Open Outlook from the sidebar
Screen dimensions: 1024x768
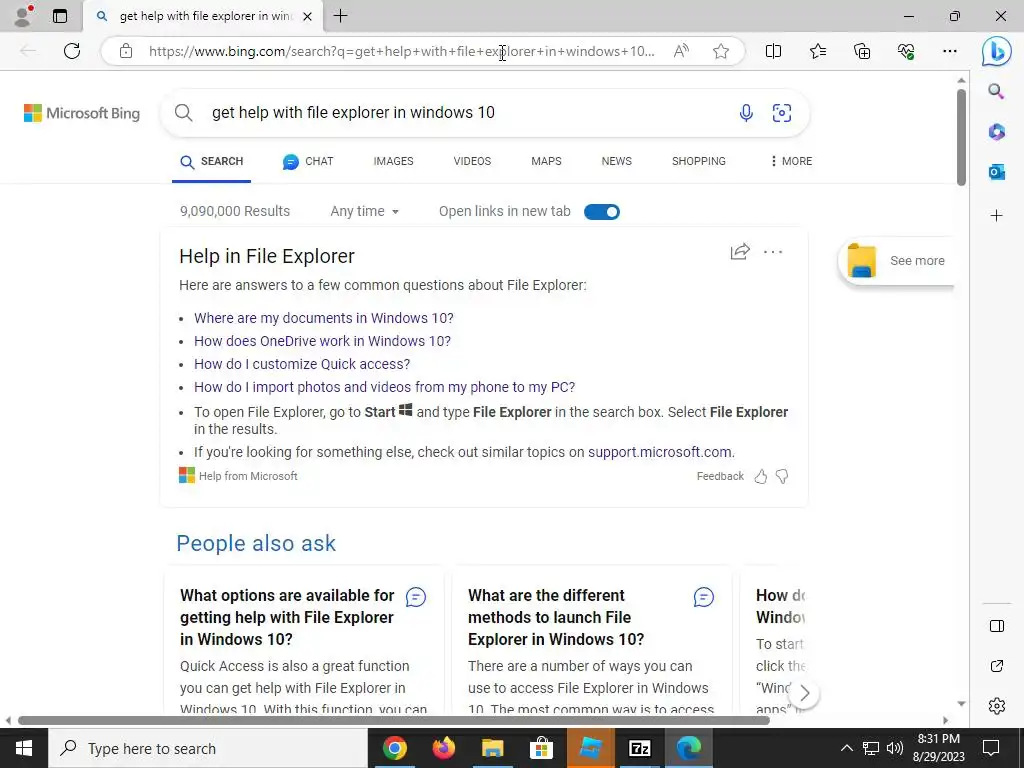[997, 172]
